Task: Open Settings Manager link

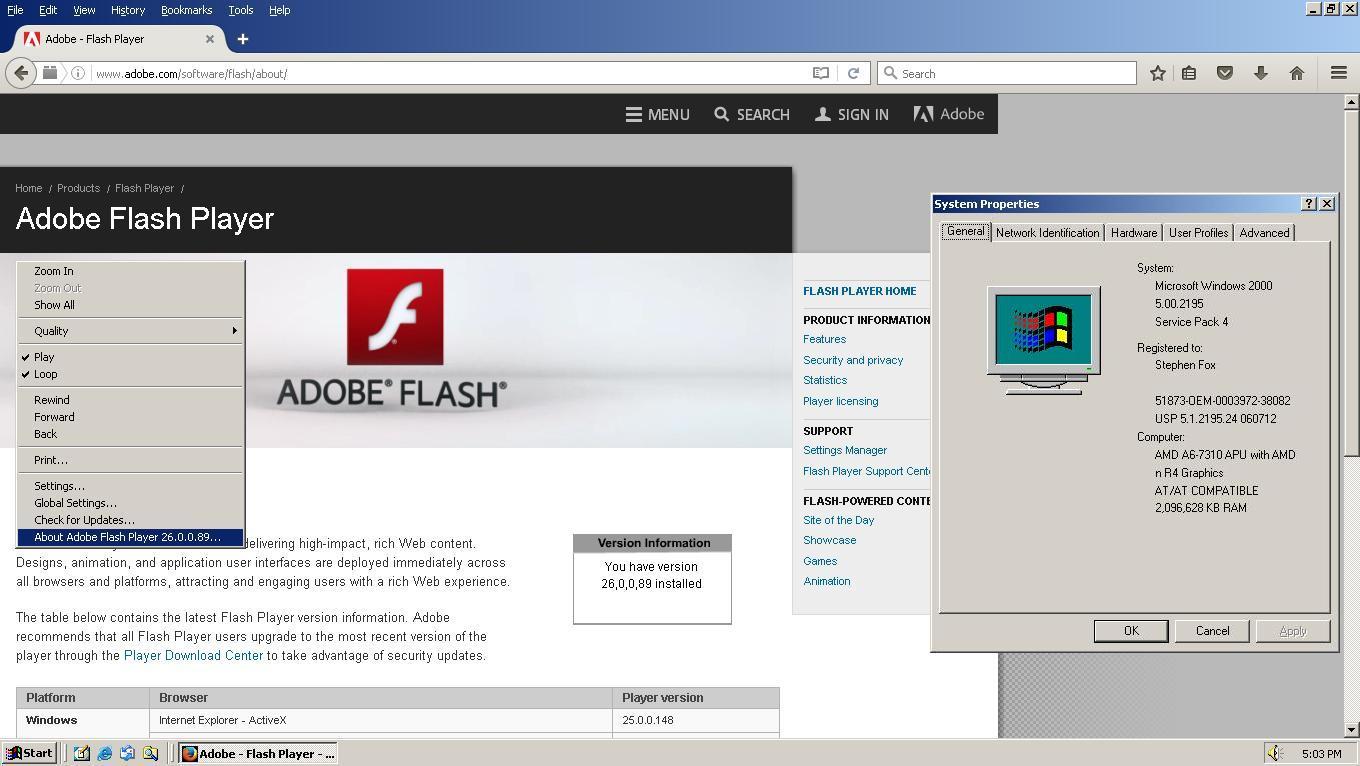Action: (845, 450)
